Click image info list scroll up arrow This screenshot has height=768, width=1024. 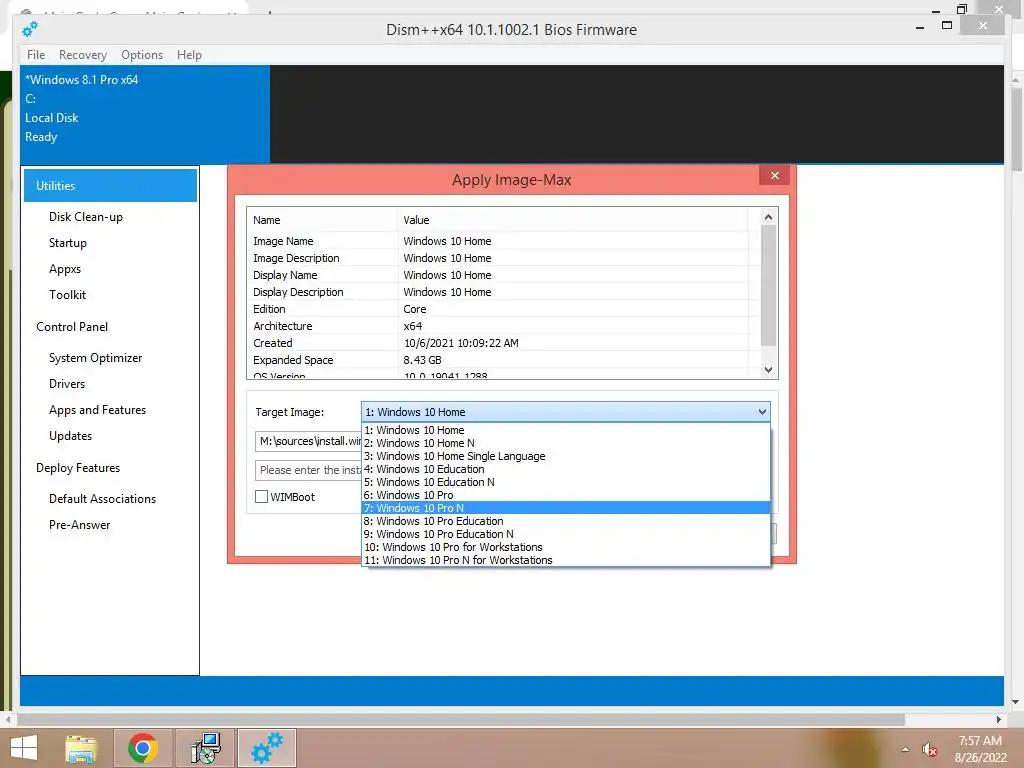pos(769,217)
